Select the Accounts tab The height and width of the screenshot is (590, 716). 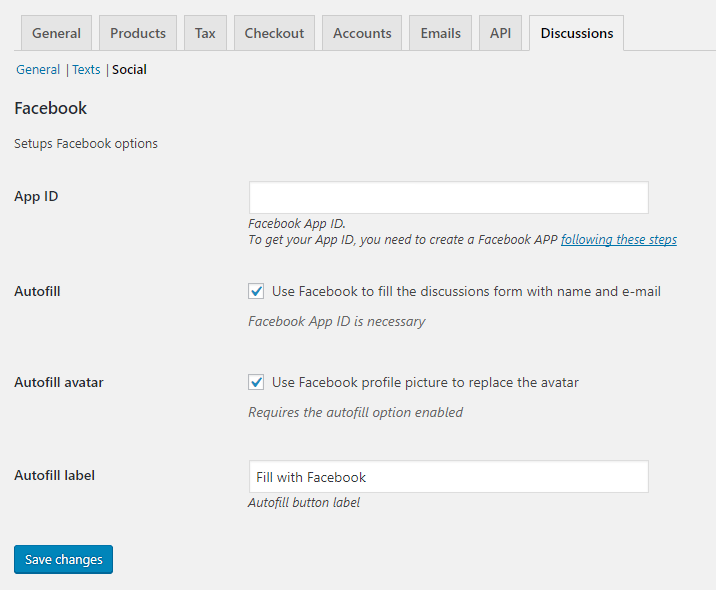(x=362, y=33)
